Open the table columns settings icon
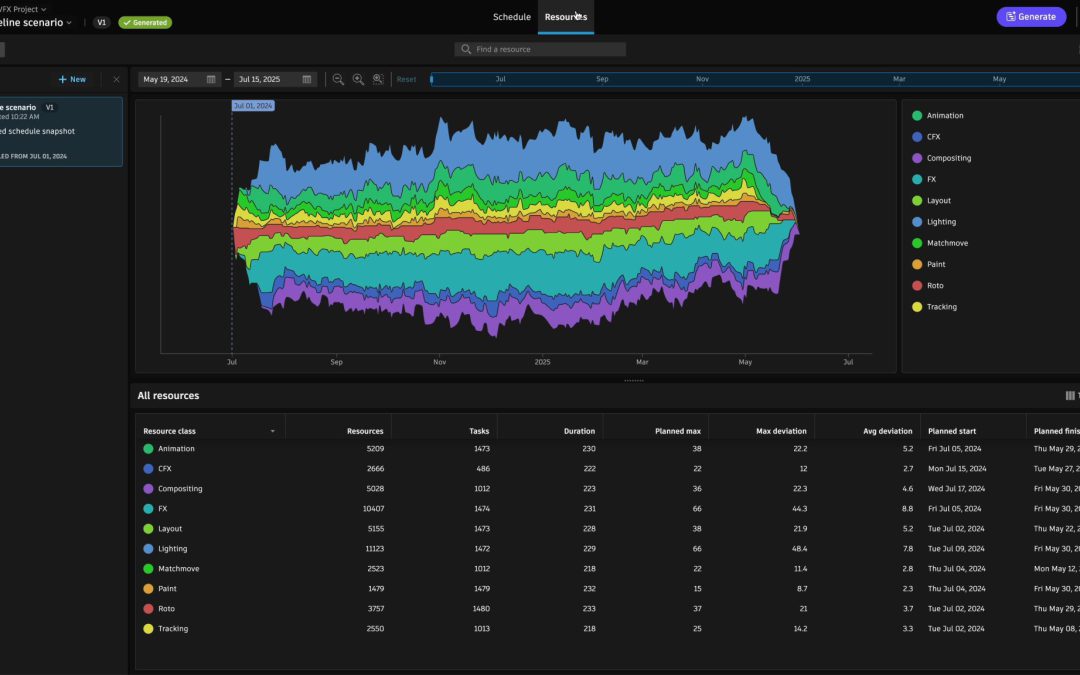The height and width of the screenshot is (675, 1080). pyautogui.click(x=1070, y=395)
